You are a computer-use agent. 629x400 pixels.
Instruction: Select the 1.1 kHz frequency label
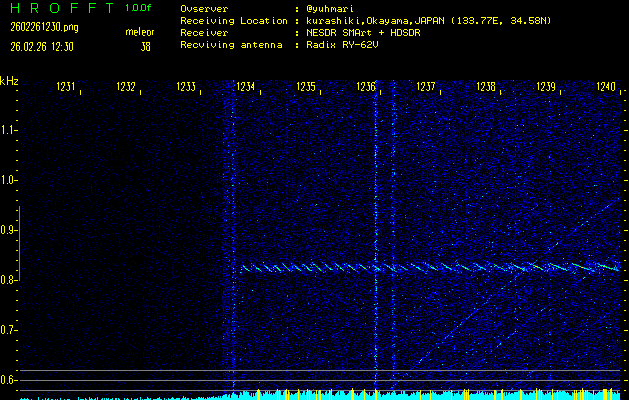click(x=9, y=130)
